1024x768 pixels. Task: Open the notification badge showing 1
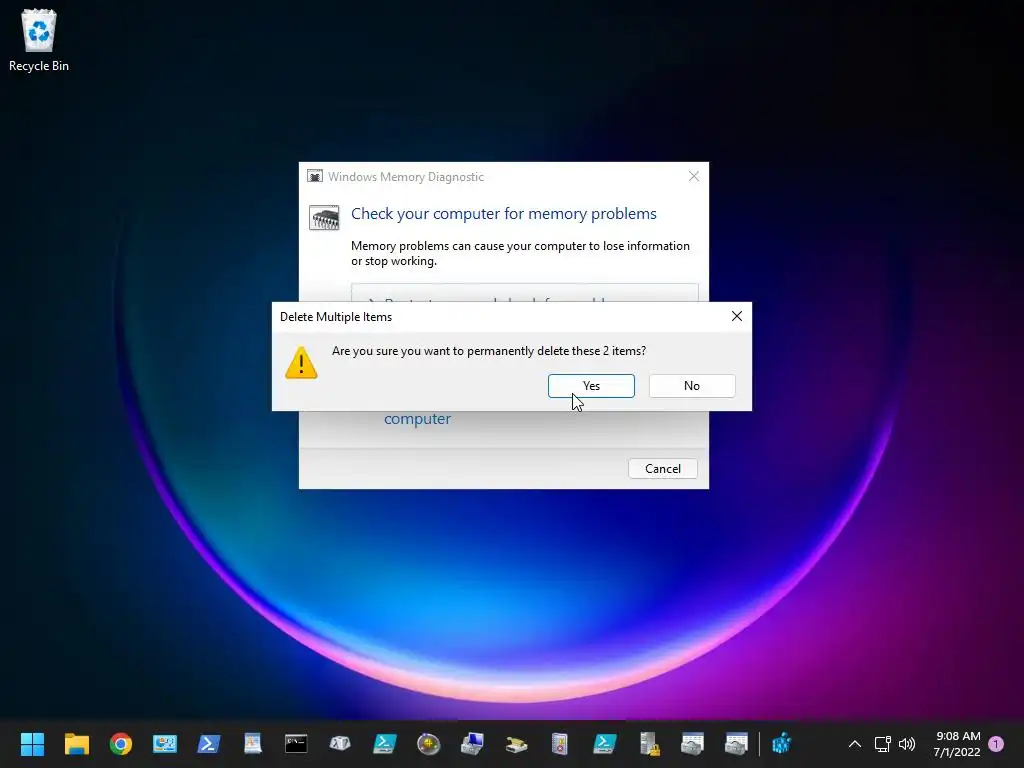(996, 744)
